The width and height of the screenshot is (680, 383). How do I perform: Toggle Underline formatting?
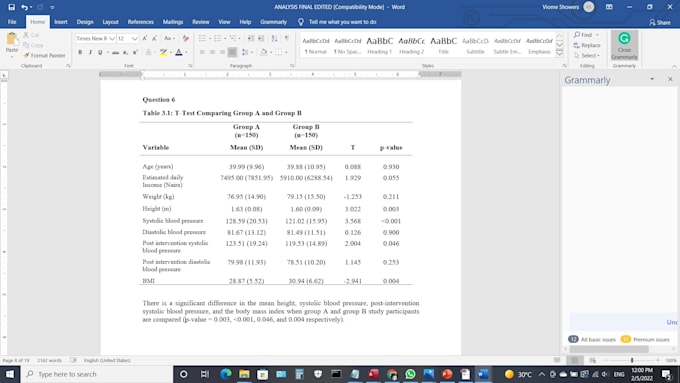tap(100, 52)
